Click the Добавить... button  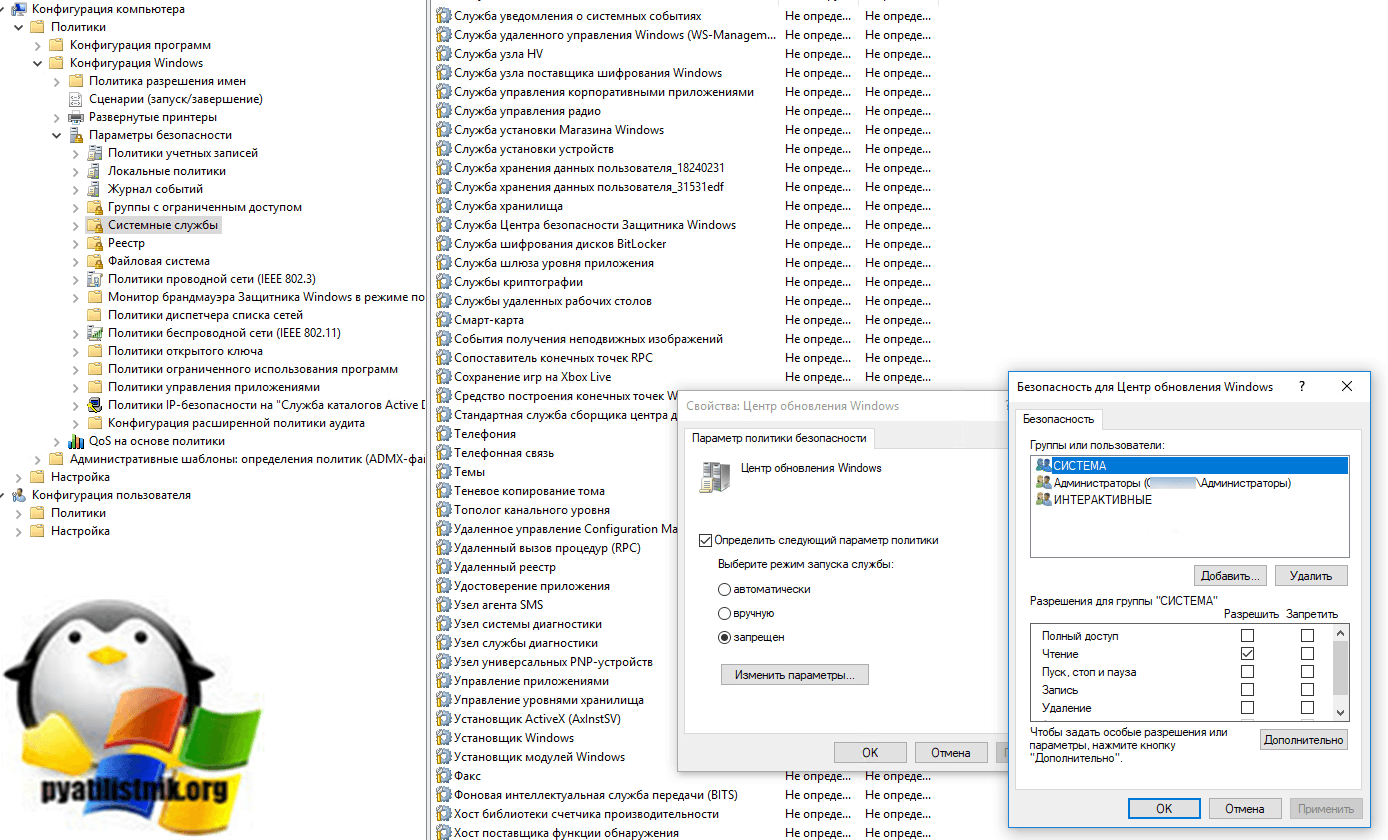point(1231,576)
